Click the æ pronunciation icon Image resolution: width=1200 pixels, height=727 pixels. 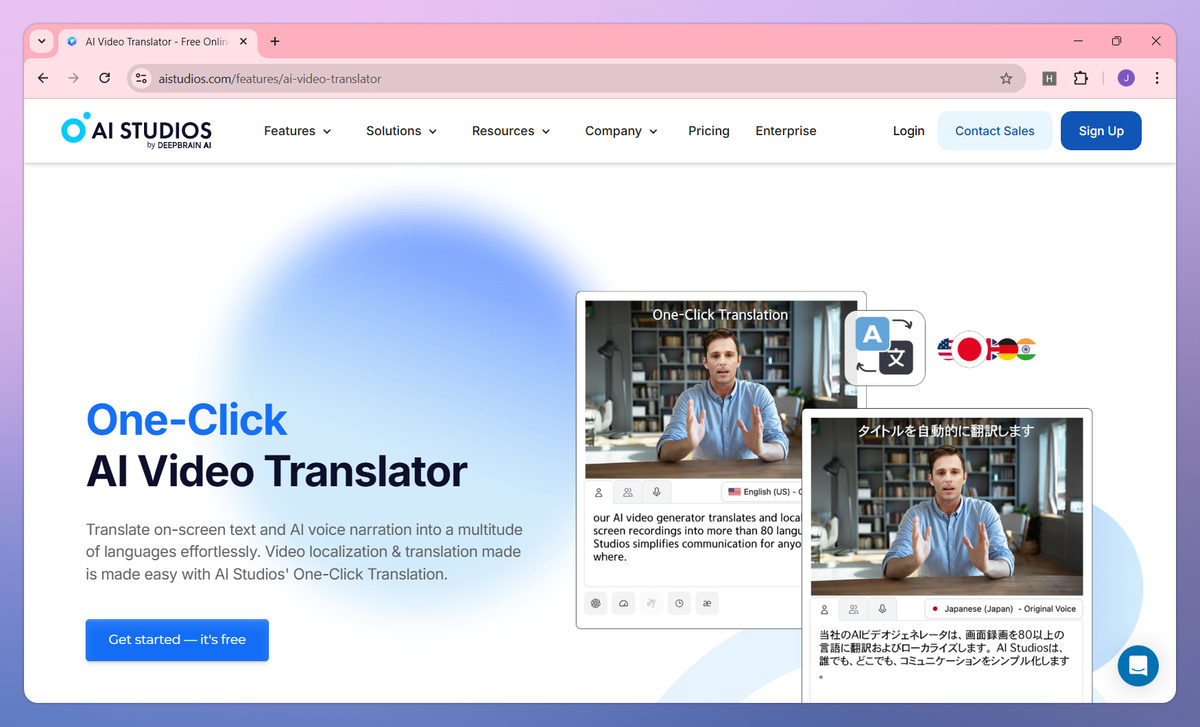pyautogui.click(x=707, y=603)
